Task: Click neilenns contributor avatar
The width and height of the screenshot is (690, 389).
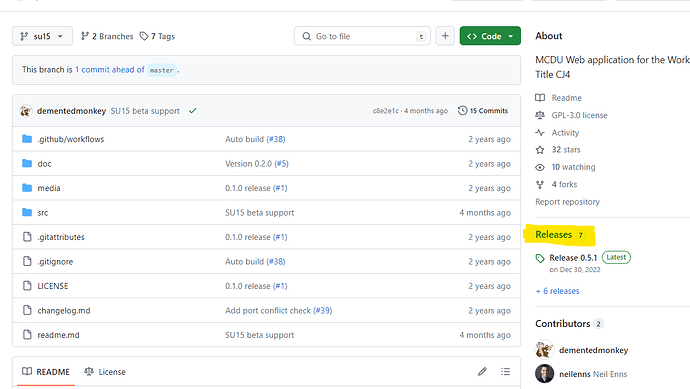Action: pos(544,374)
